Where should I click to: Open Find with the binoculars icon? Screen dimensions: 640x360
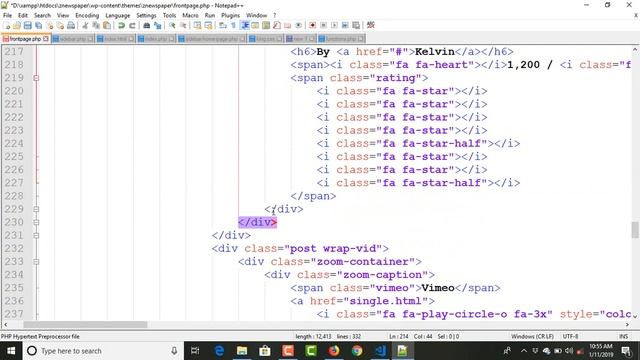[147, 25]
